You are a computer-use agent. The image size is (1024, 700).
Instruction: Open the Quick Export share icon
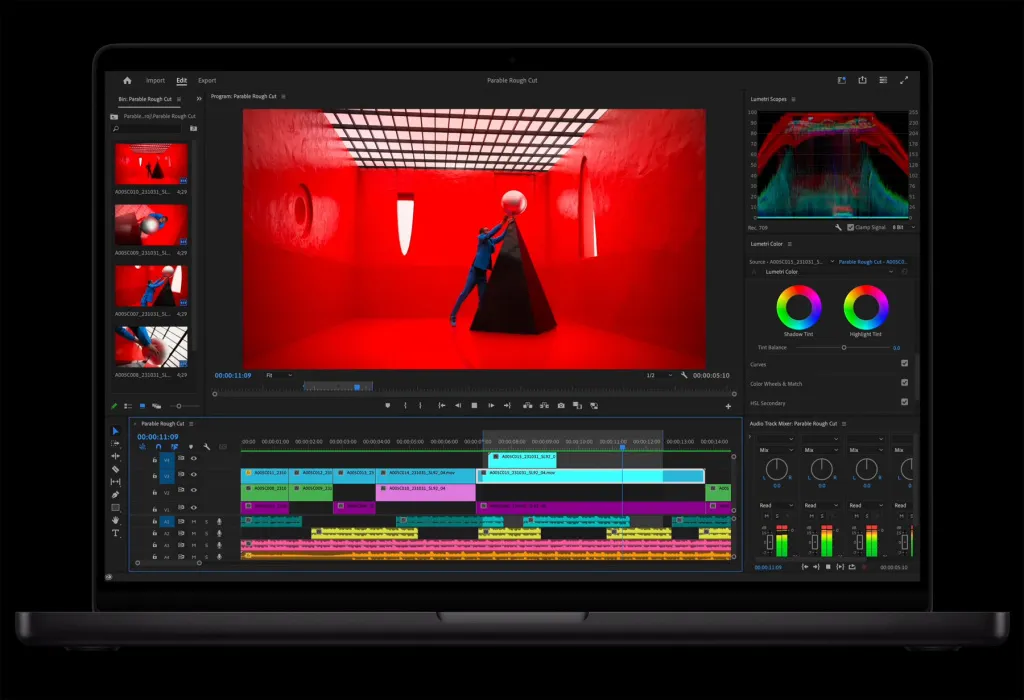[862, 80]
